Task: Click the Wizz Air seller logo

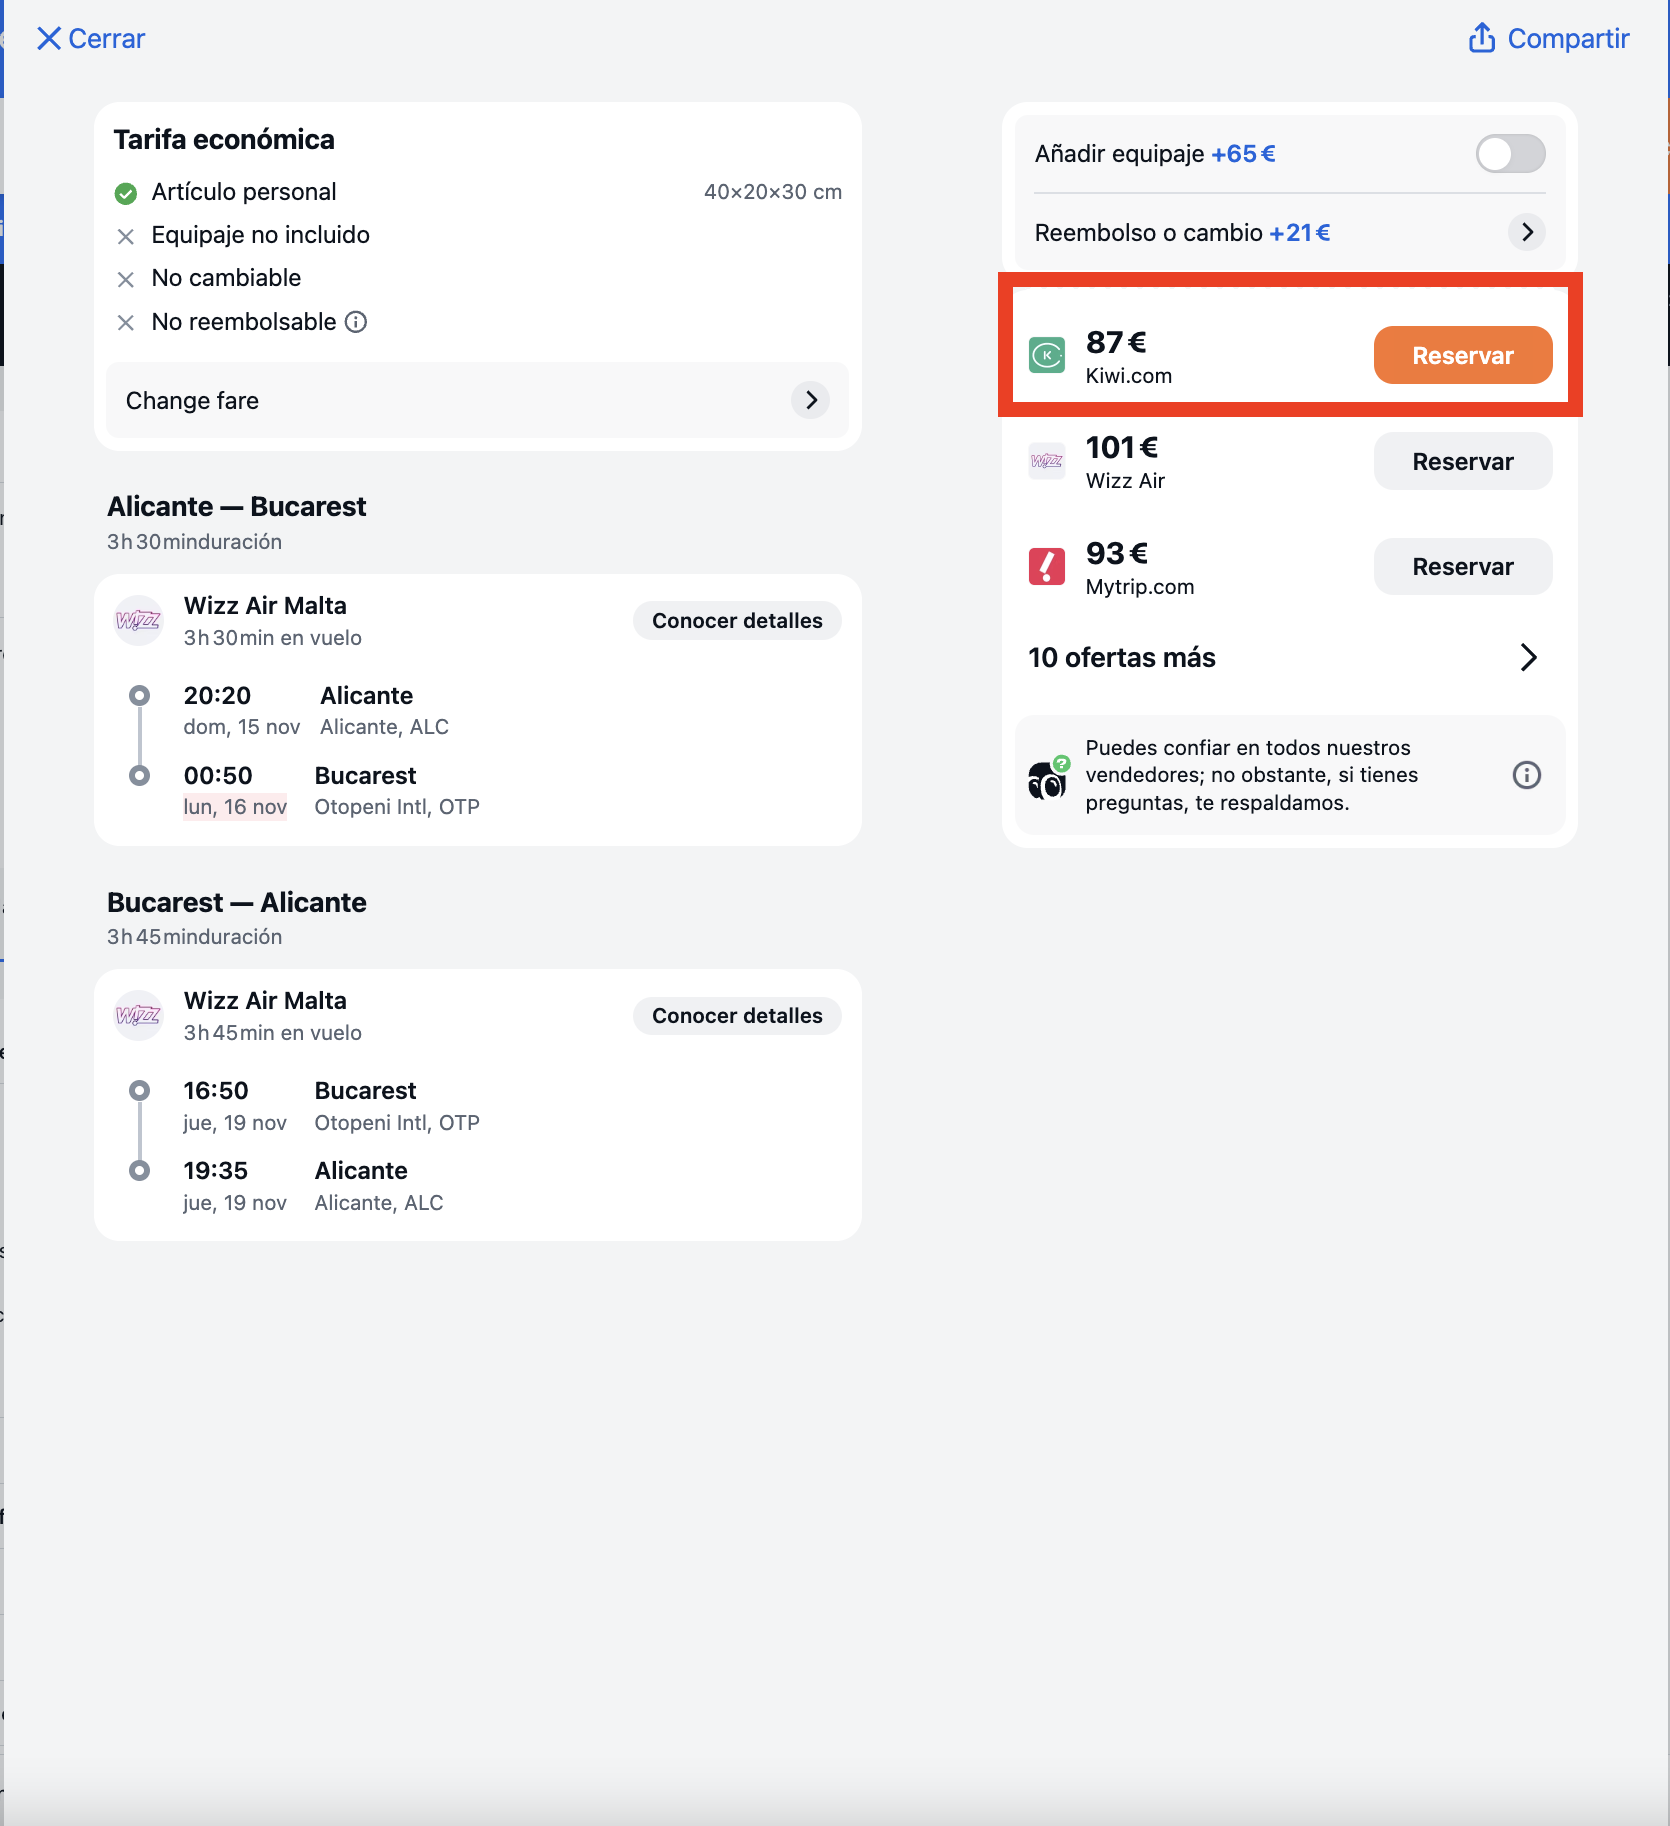Action: pos(1047,461)
